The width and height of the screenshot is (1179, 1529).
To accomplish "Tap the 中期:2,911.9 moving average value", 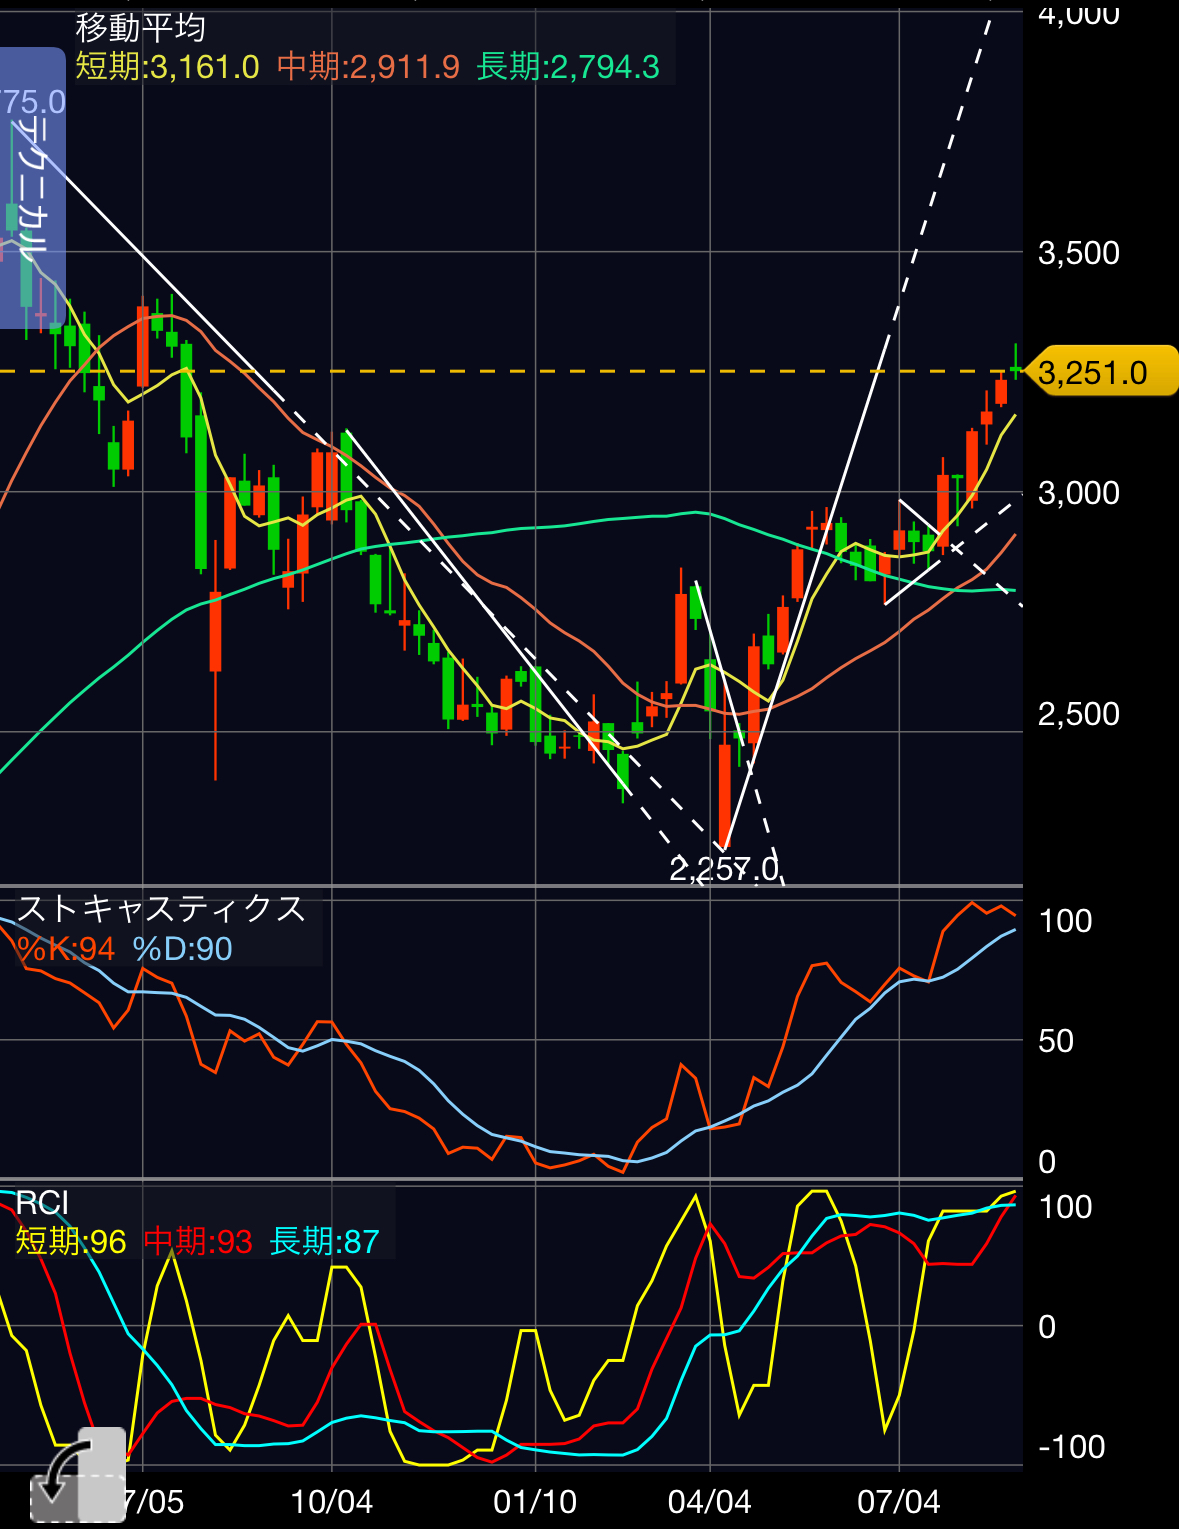I will pos(368,67).
